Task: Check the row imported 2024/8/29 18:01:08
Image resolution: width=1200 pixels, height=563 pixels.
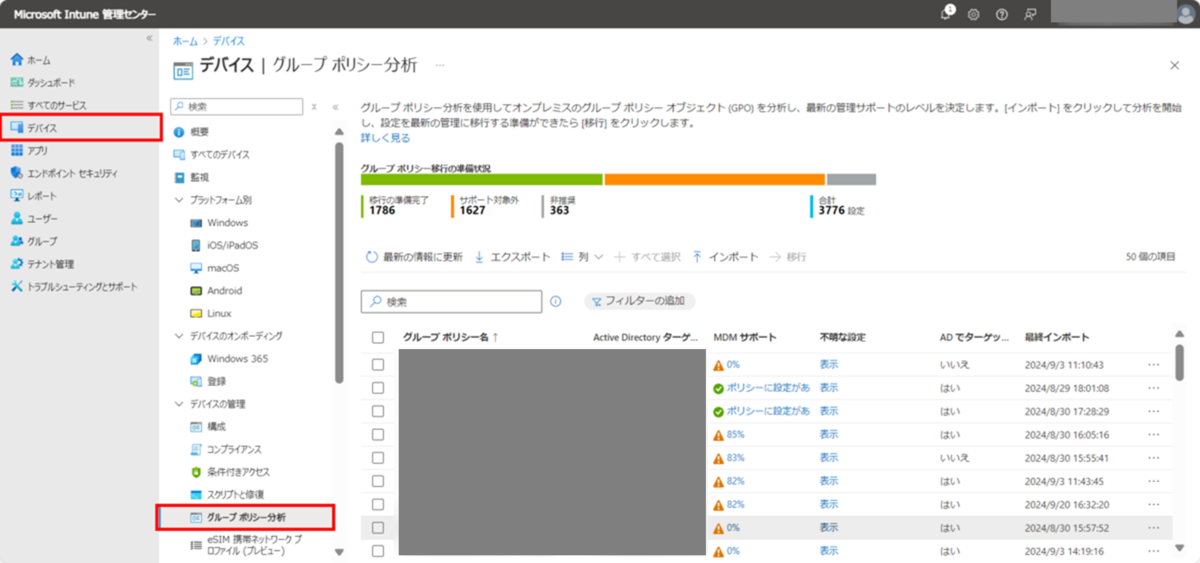Action: pyautogui.click(x=378, y=388)
